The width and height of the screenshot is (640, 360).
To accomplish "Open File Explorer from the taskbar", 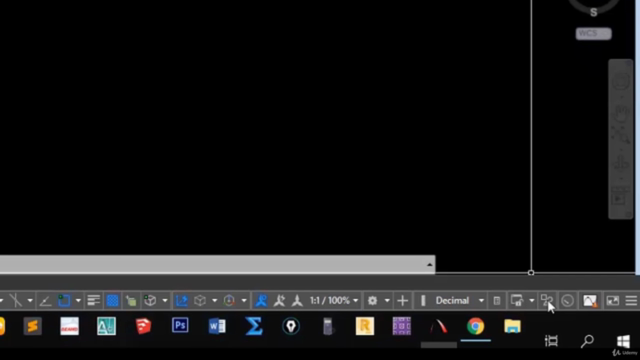I will tap(512, 327).
